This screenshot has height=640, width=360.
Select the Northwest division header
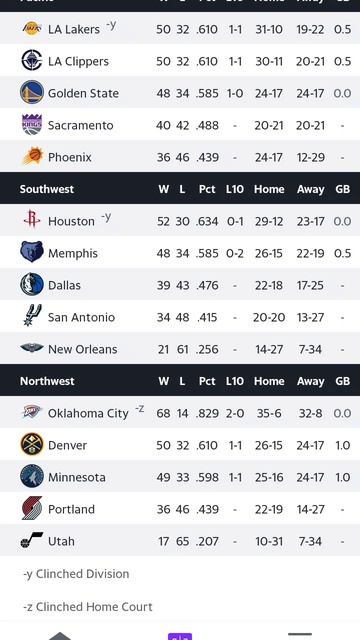(47, 381)
